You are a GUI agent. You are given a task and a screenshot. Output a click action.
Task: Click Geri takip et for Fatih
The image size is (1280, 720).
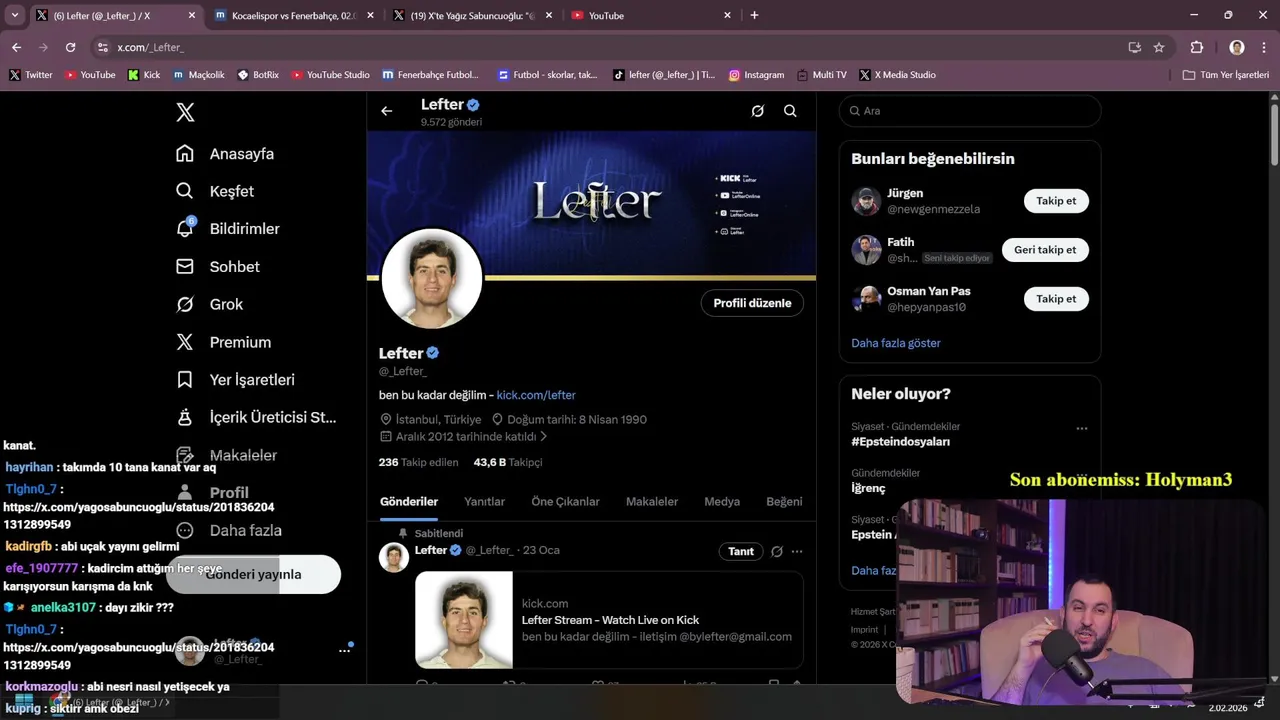coord(1045,250)
